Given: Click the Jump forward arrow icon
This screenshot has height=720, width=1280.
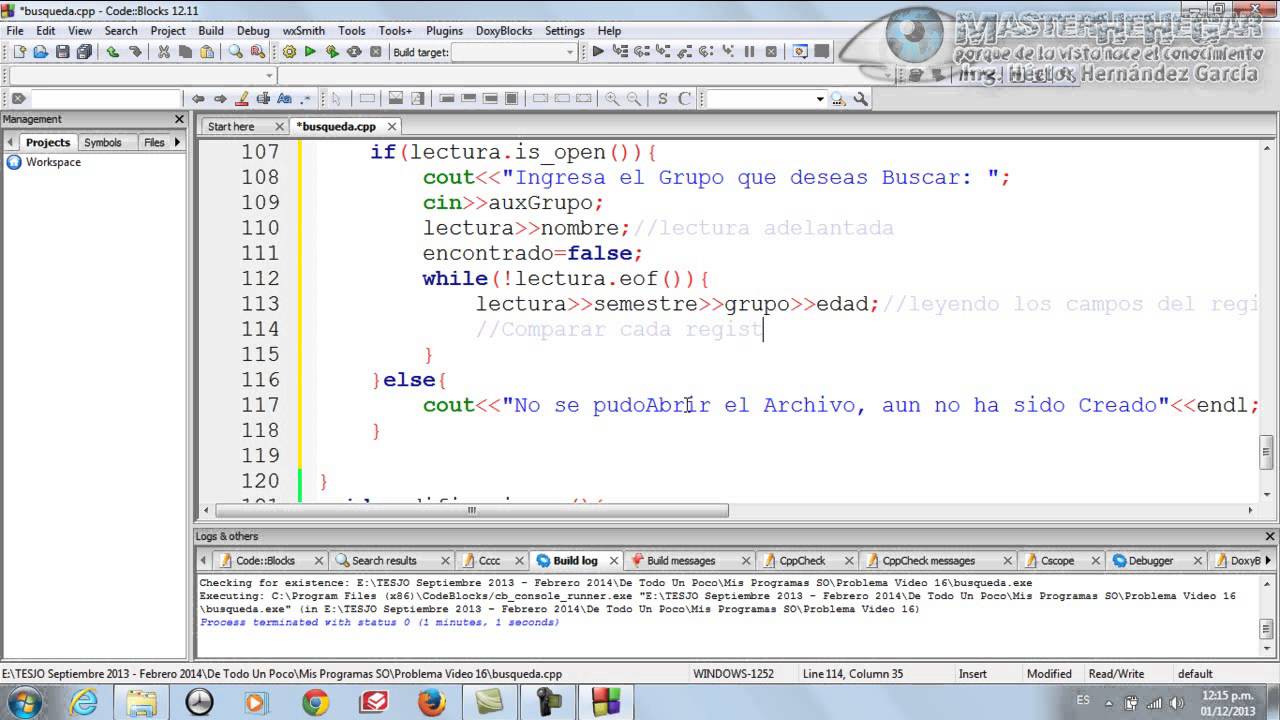Looking at the screenshot, I should pyautogui.click(x=220, y=99).
